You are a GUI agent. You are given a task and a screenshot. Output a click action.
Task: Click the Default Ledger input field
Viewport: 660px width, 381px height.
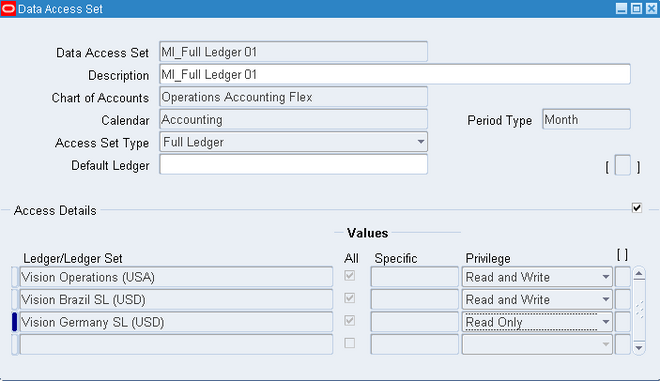pyautogui.click(x=293, y=165)
